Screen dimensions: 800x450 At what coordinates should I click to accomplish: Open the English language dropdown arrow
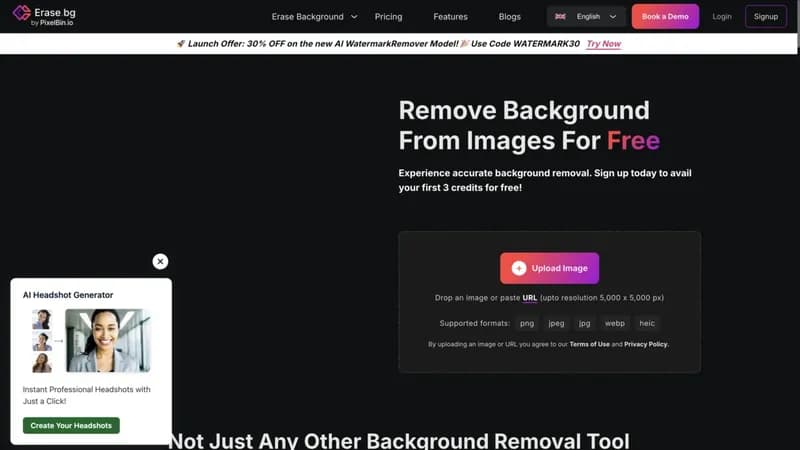(613, 17)
